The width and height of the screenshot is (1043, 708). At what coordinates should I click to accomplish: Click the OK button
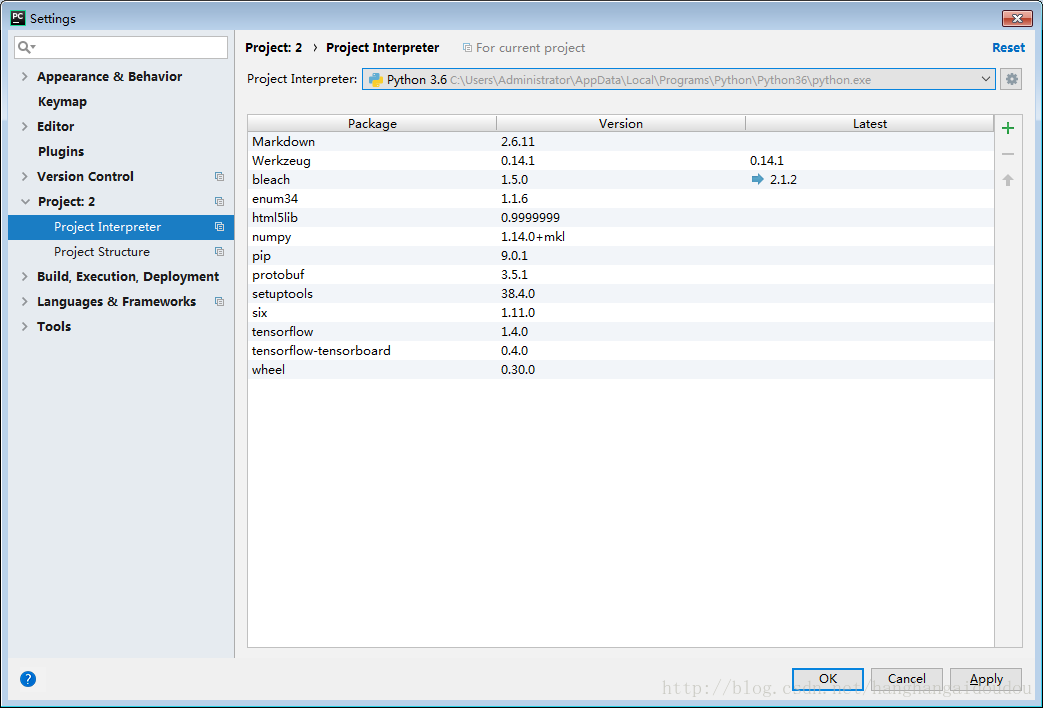827,679
